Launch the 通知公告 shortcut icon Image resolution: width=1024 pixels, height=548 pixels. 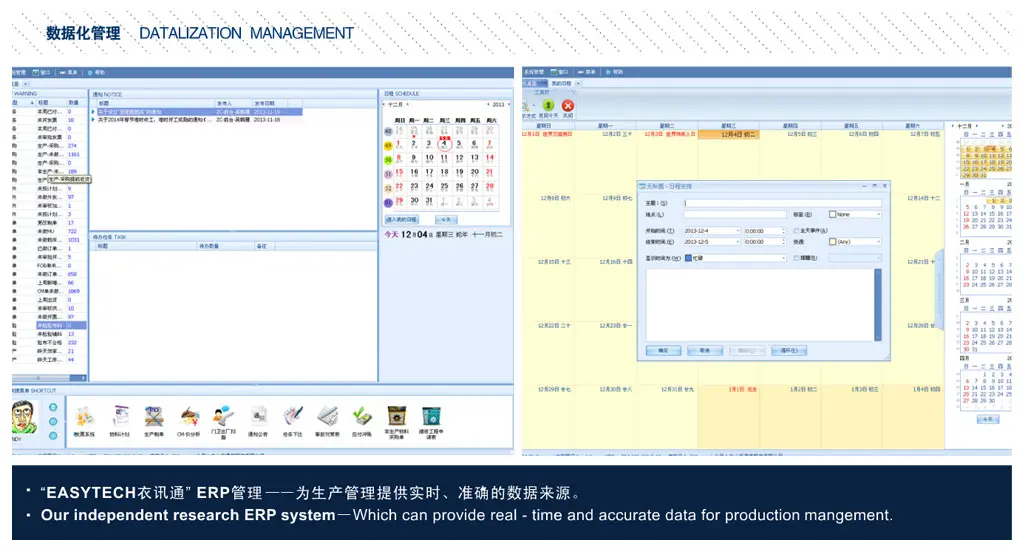(x=258, y=417)
